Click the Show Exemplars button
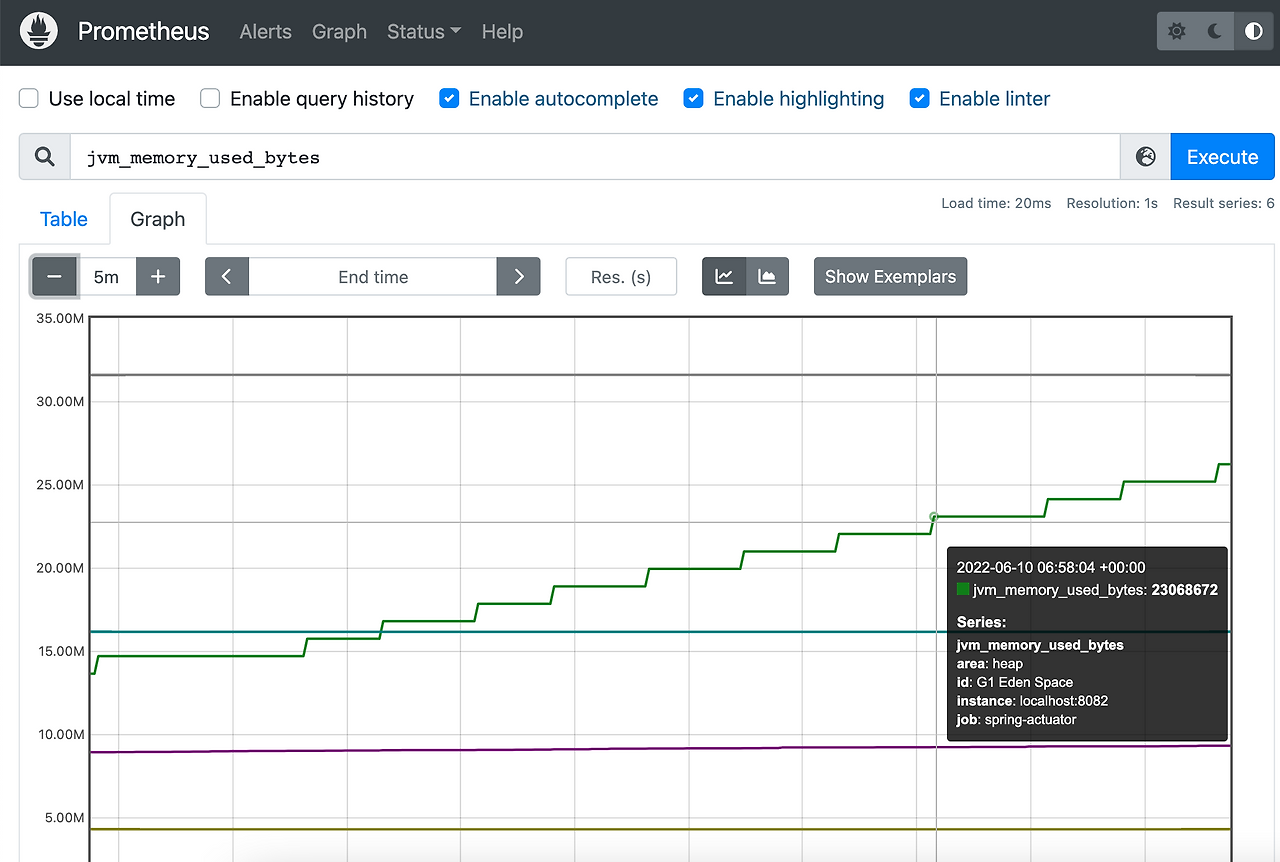Image resolution: width=1280 pixels, height=862 pixels. tap(890, 277)
